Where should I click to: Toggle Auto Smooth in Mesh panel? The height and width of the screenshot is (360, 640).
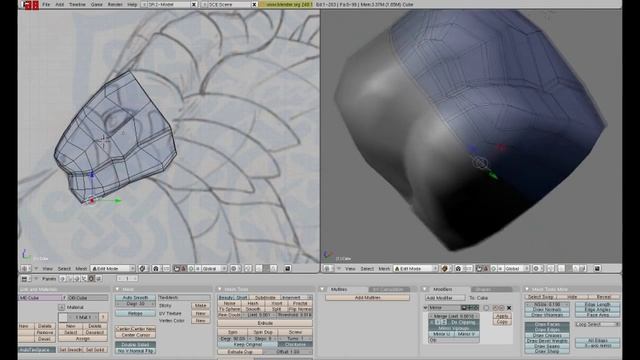click(135, 298)
